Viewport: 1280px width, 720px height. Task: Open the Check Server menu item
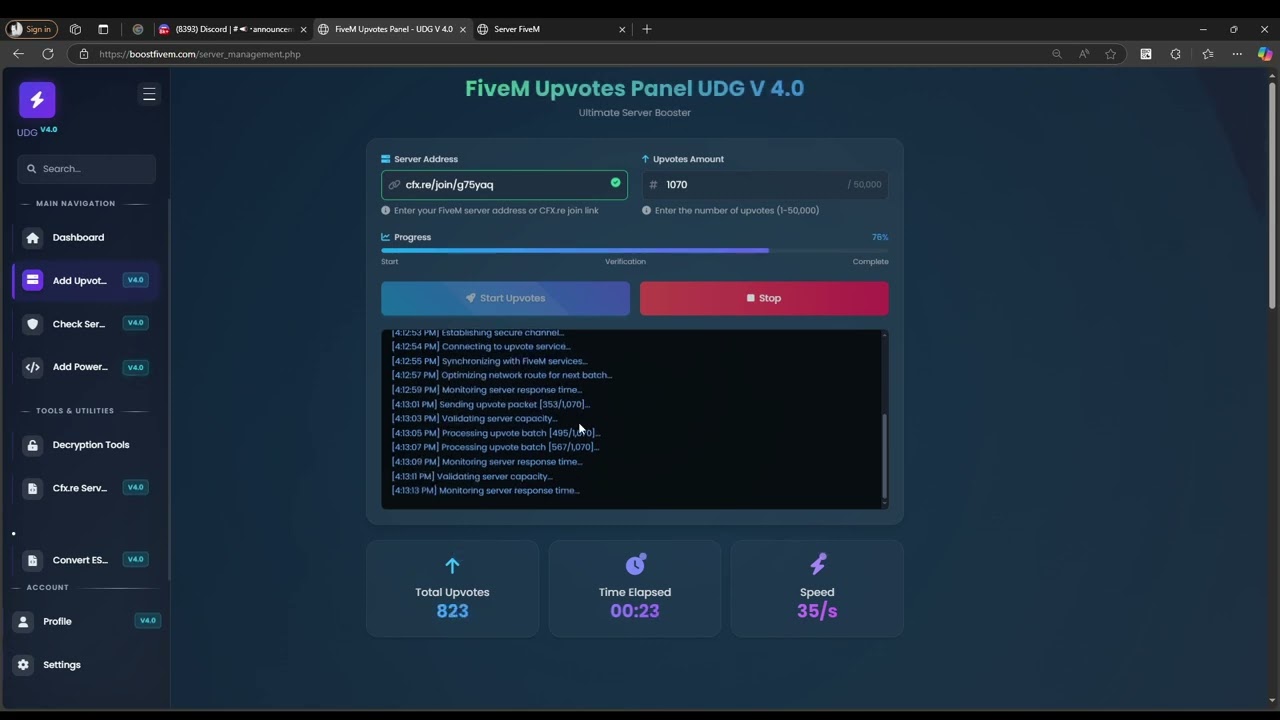pos(85,324)
